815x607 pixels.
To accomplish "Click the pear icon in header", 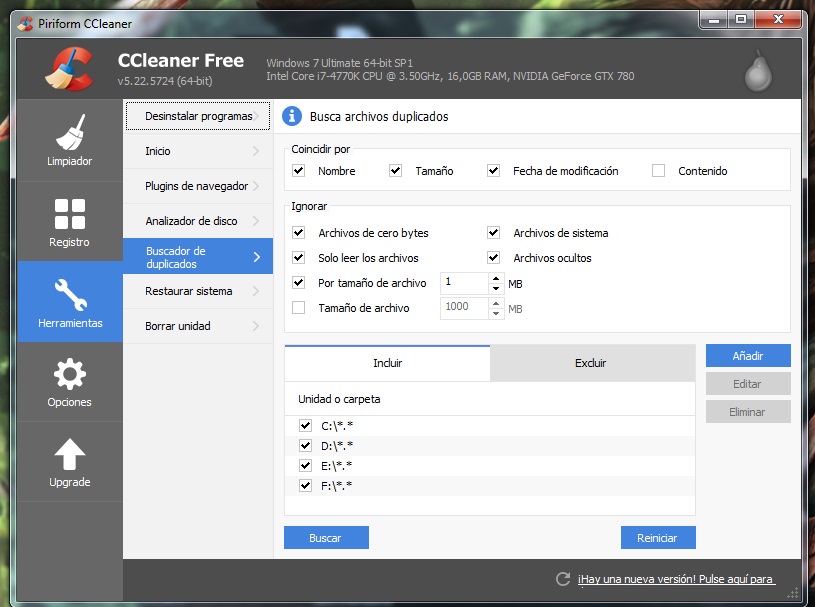I will pyautogui.click(x=758, y=71).
